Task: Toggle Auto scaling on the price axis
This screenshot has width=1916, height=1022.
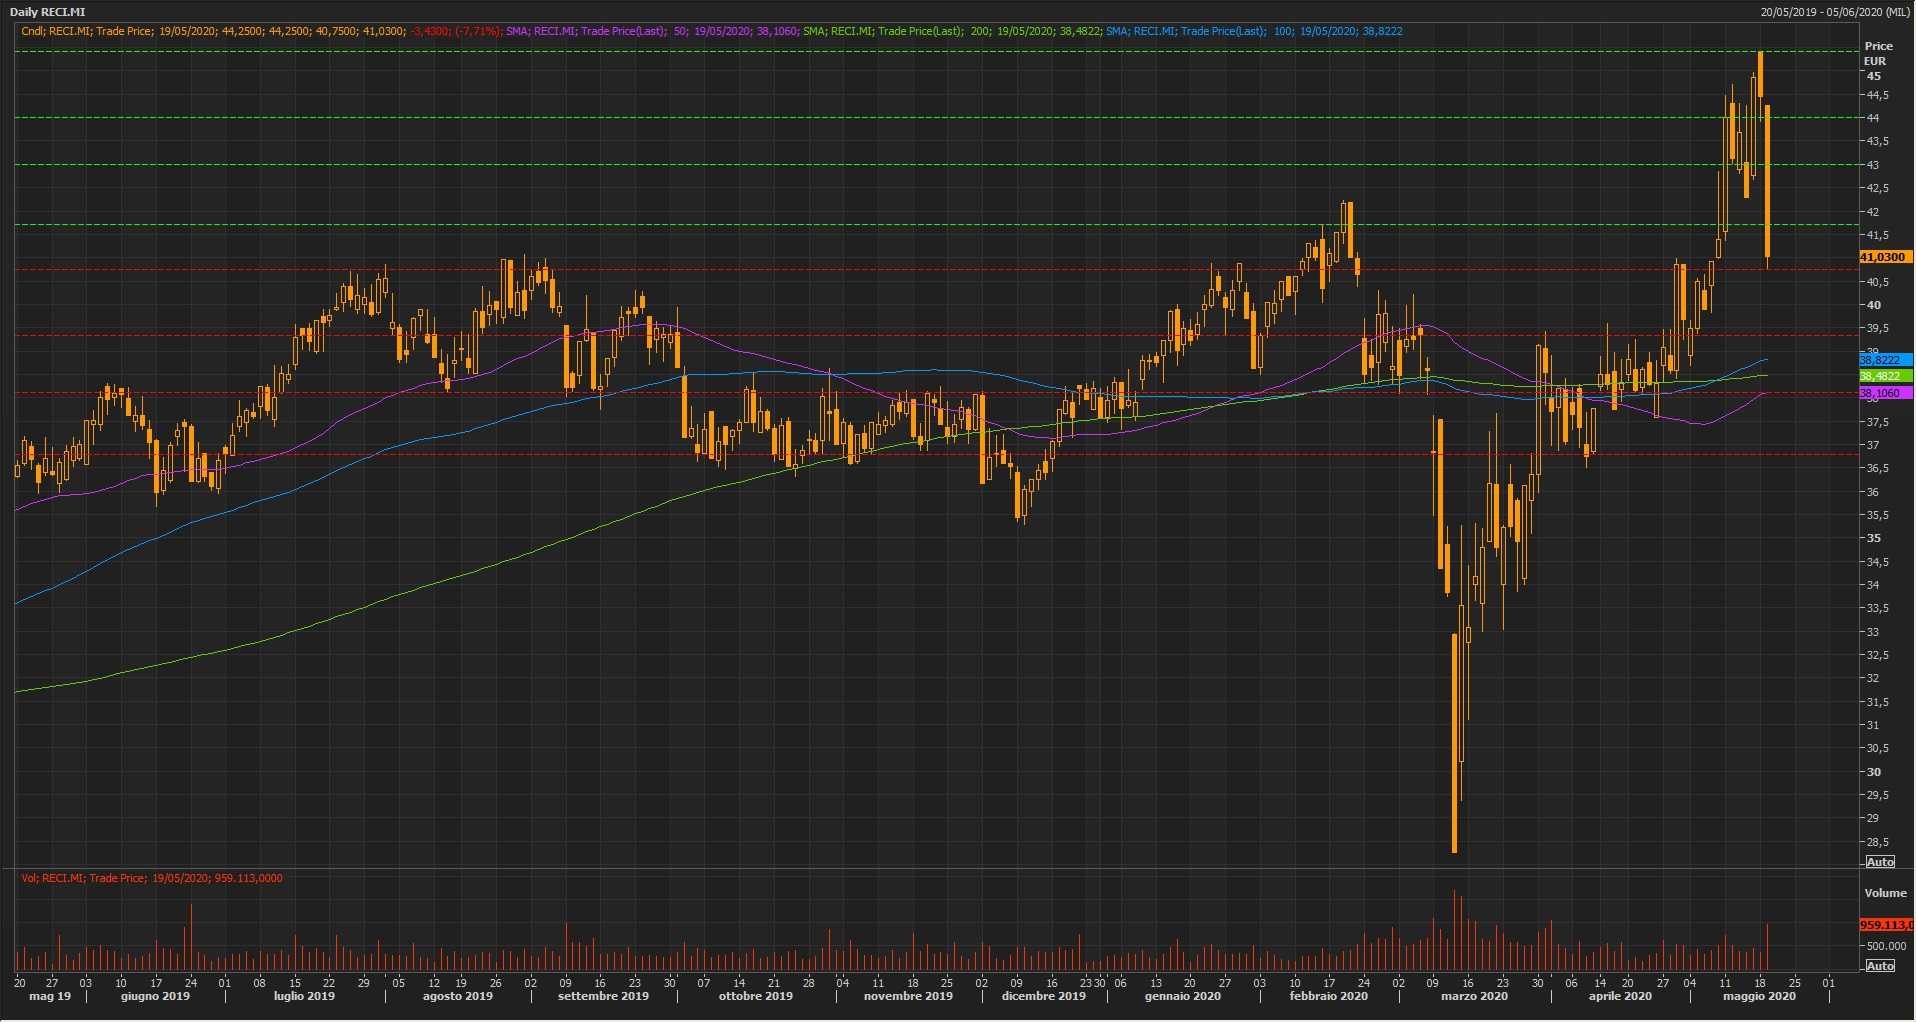Action: [1880, 862]
